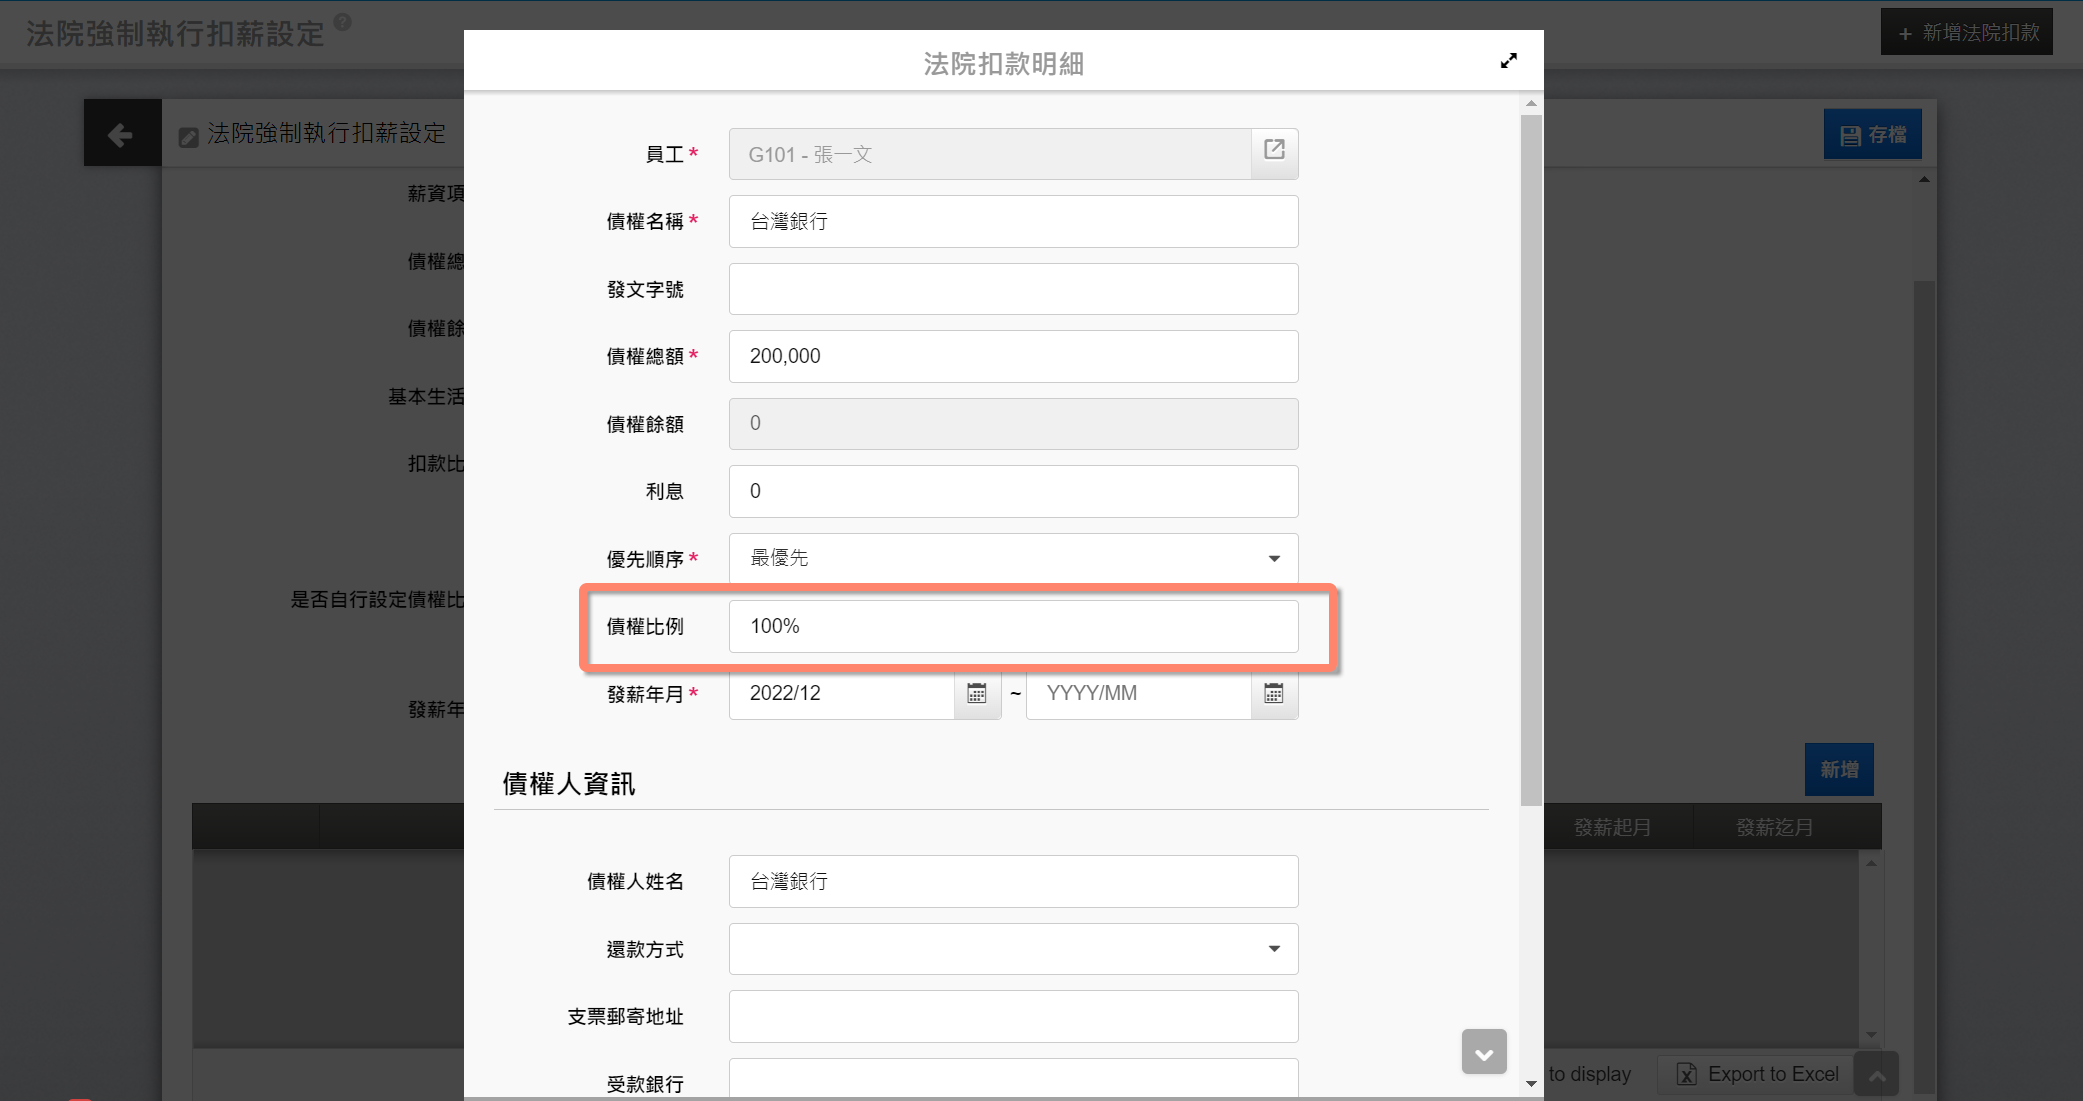The width and height of the screenshot is (2083, 1101).
Task: Click the 發薪起月 column header
Action: [x=1612, y=827]
